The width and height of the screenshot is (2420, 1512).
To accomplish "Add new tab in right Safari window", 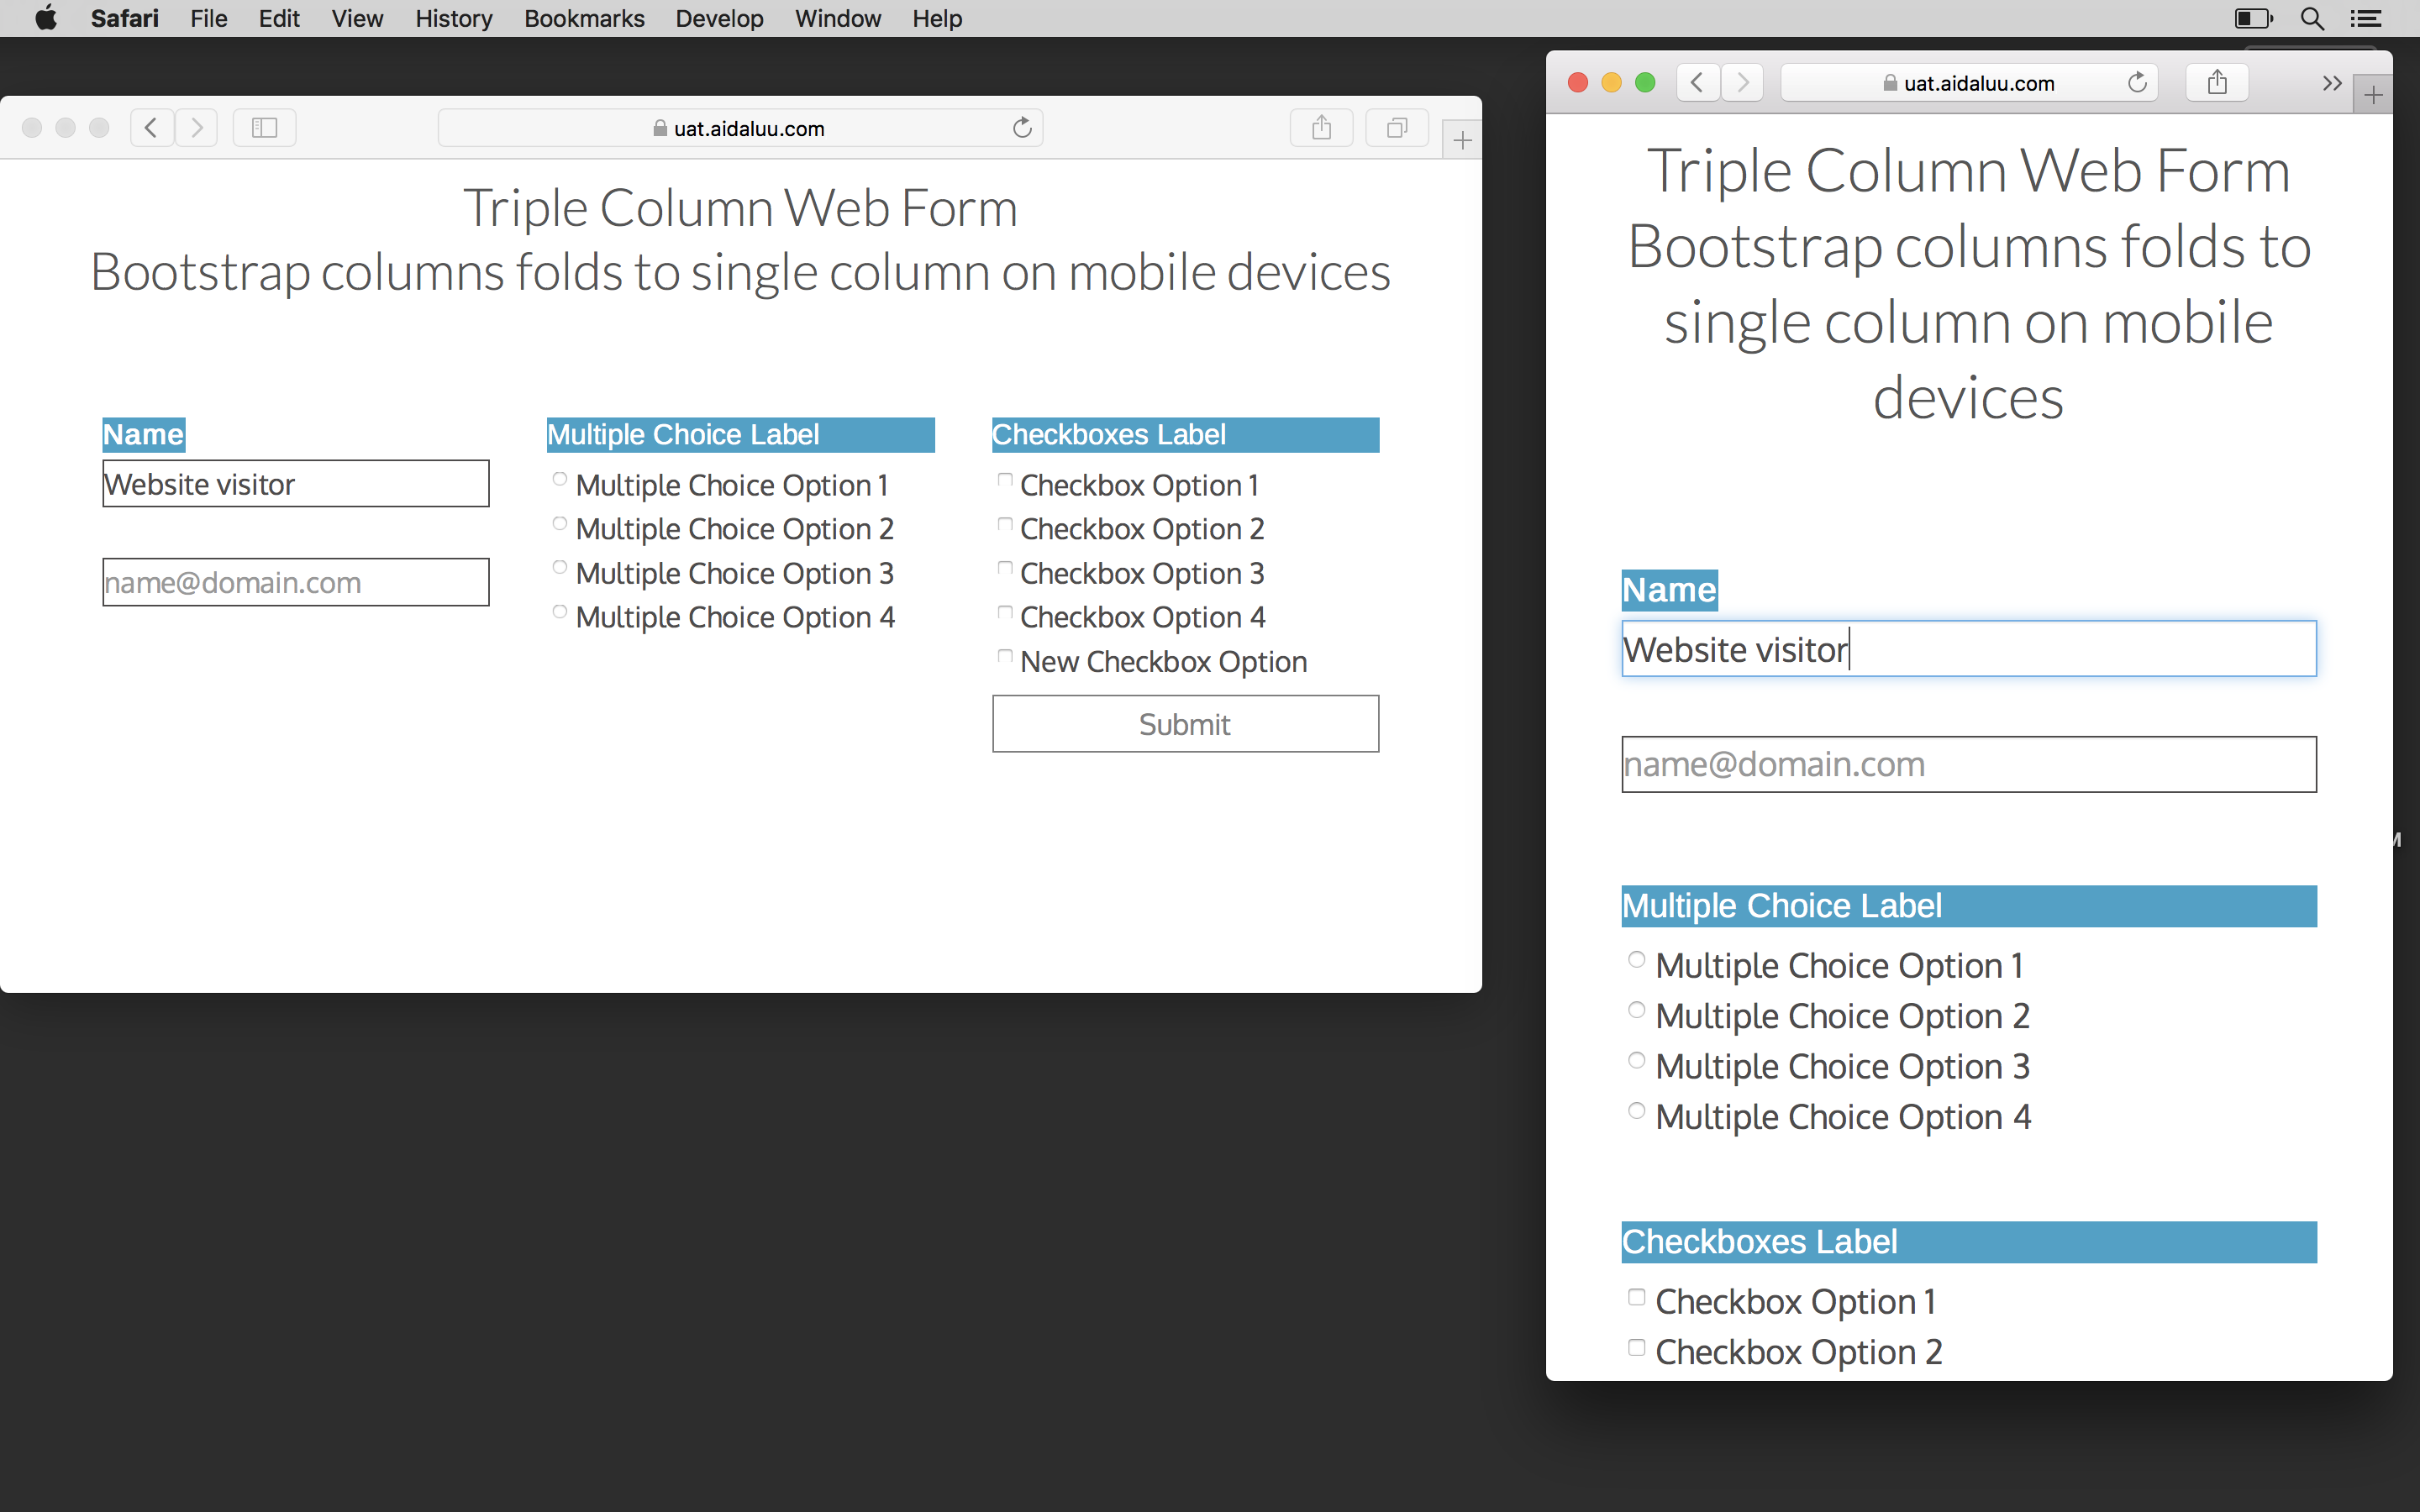I will [x=2373, y=96].
